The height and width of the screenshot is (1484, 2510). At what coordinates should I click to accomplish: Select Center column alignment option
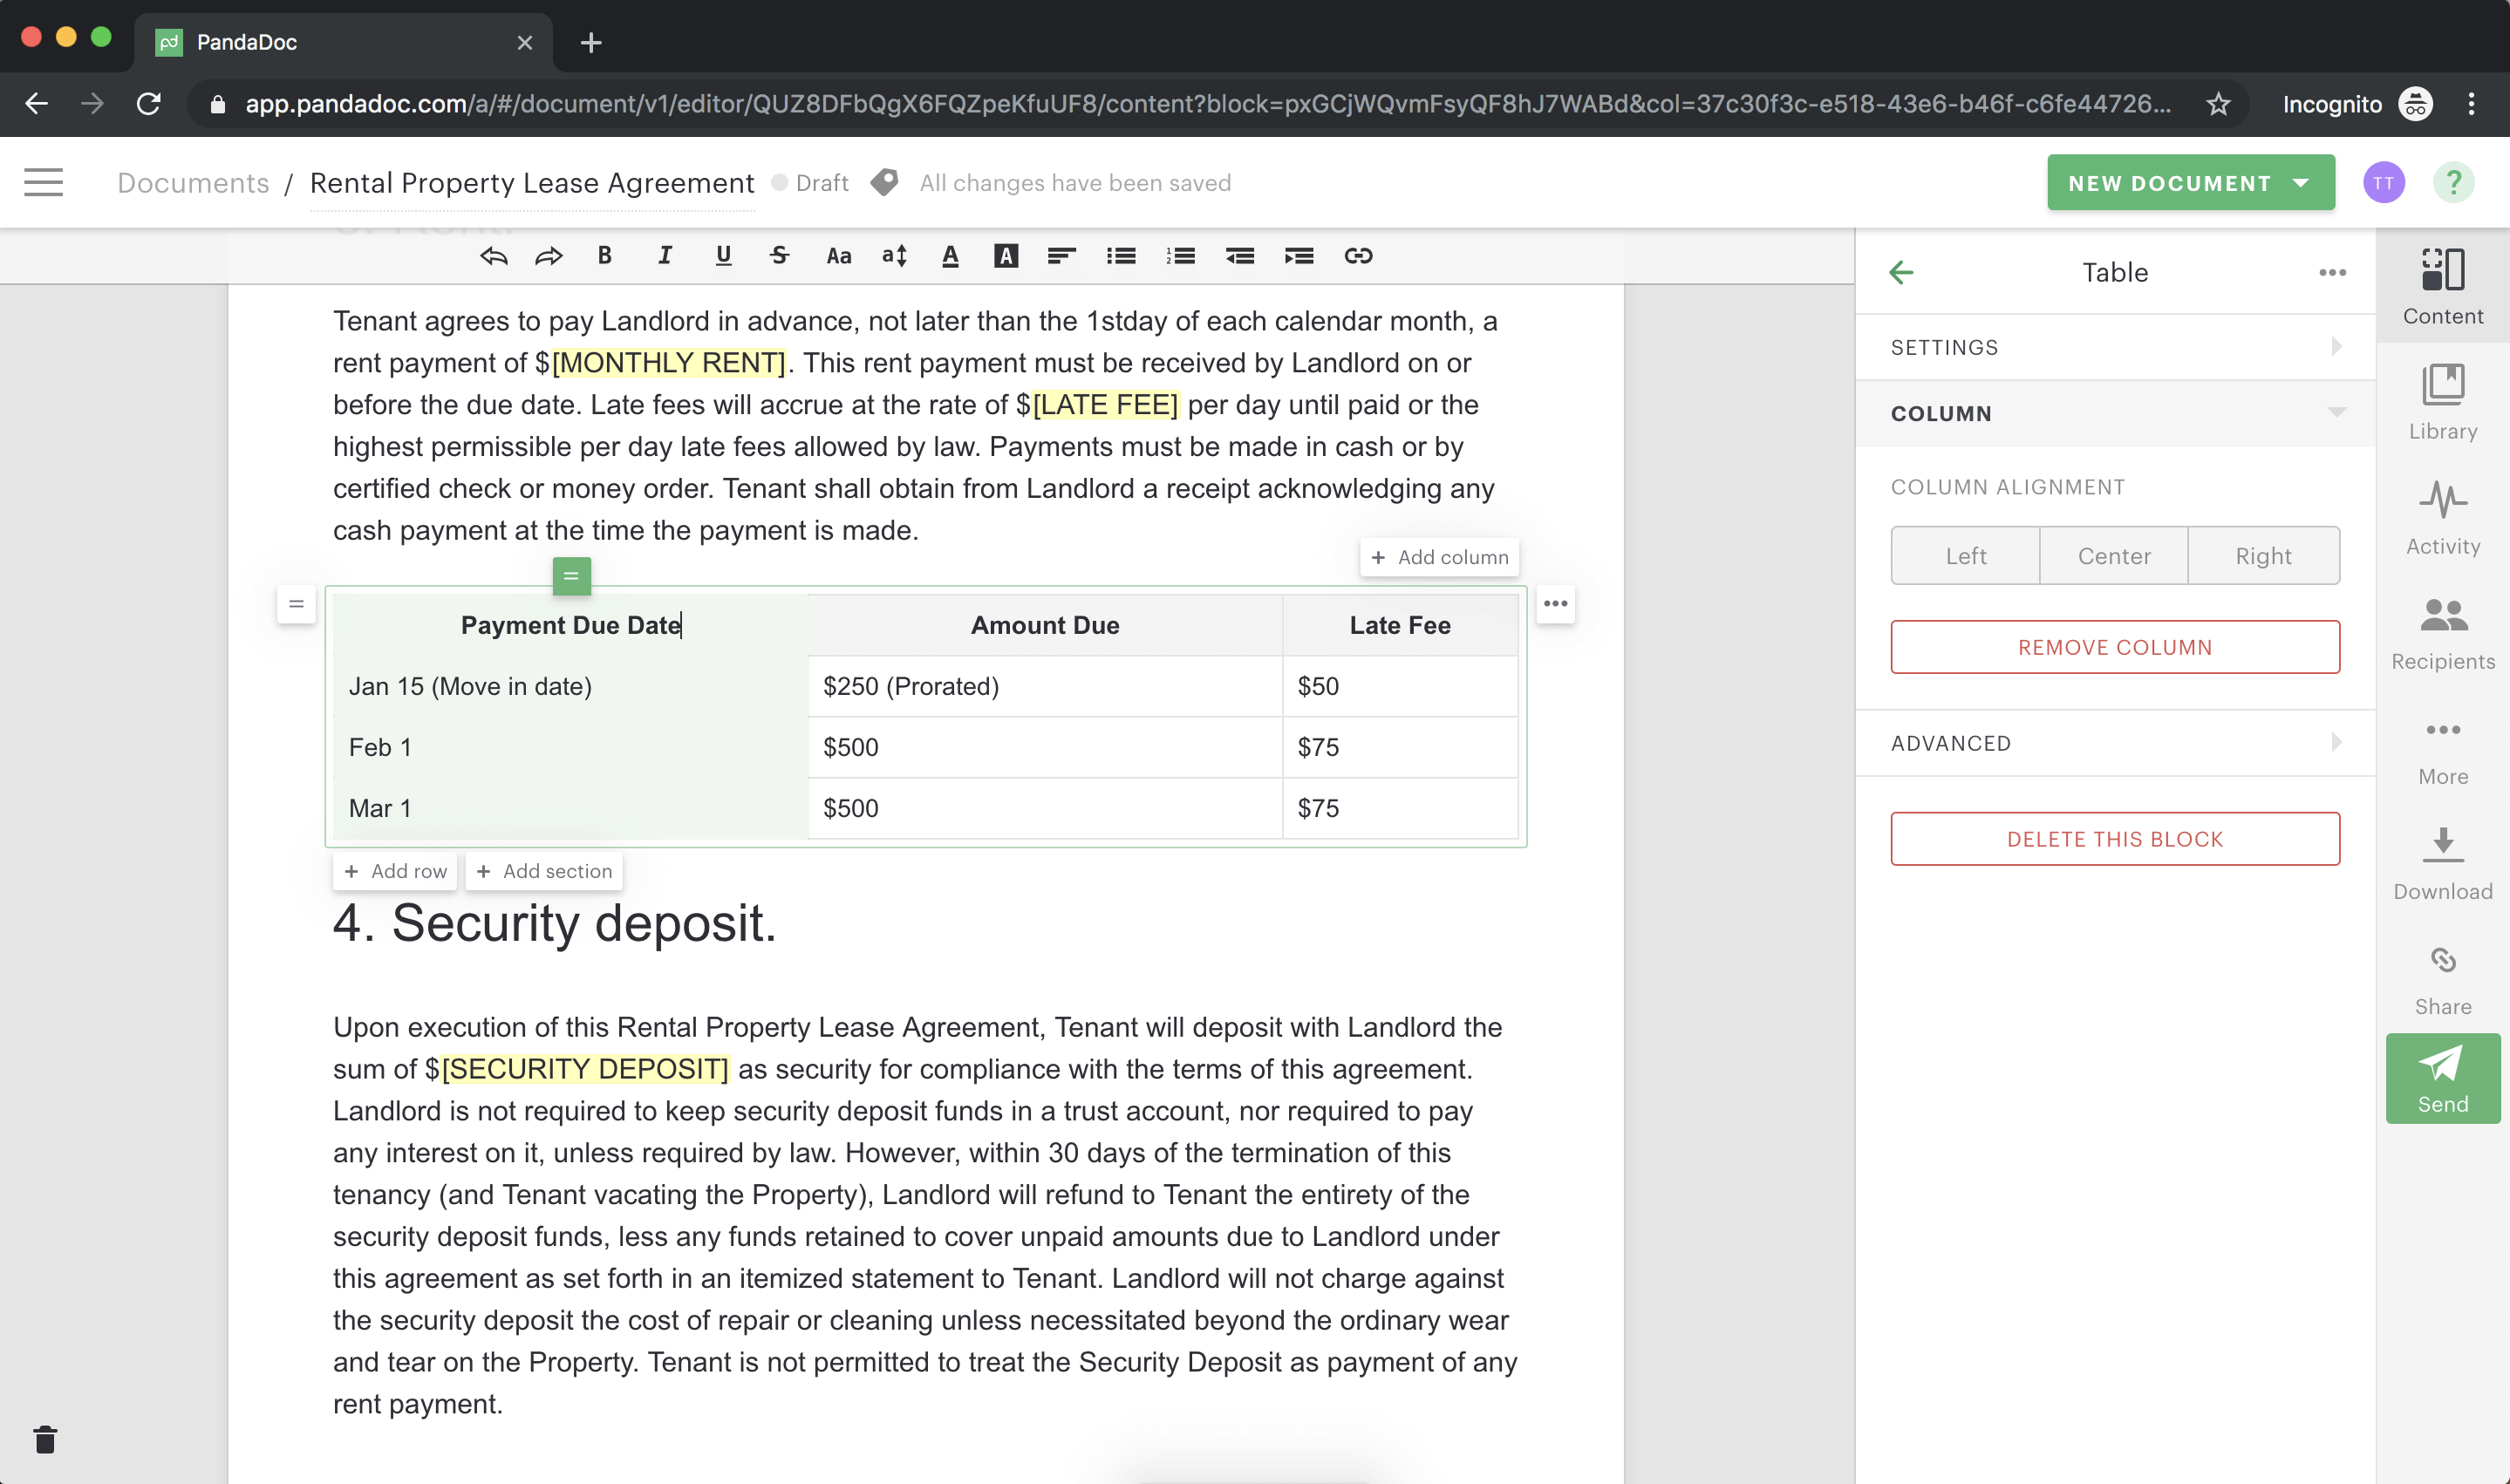click(x=2114, y=556)
